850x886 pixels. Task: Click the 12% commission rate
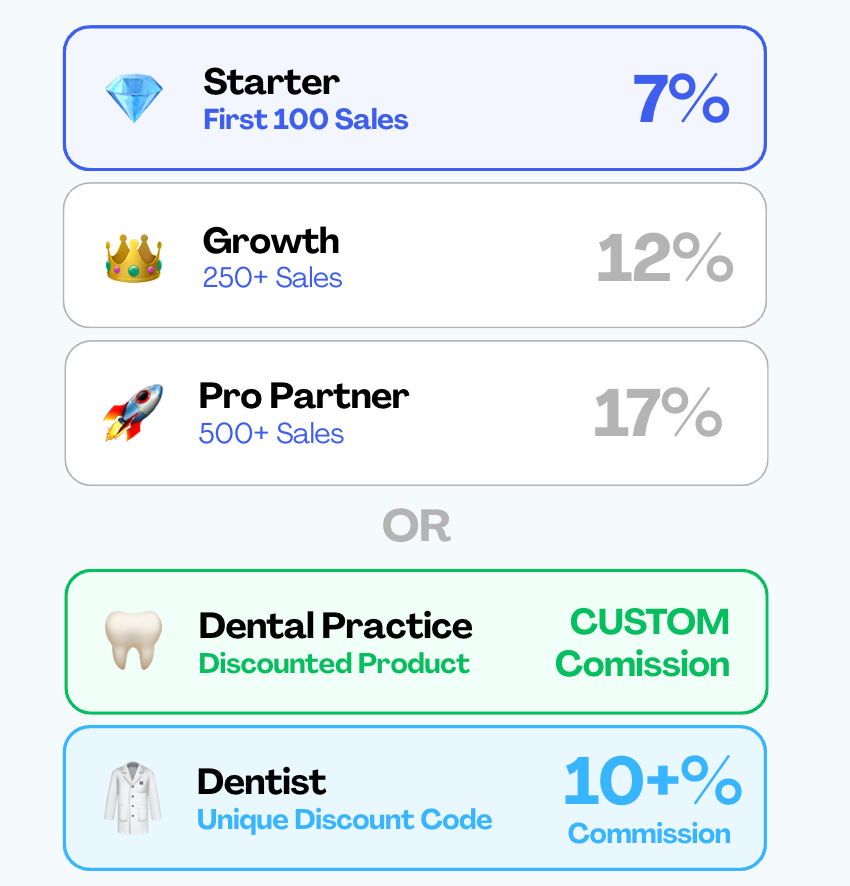pos(665,258)
